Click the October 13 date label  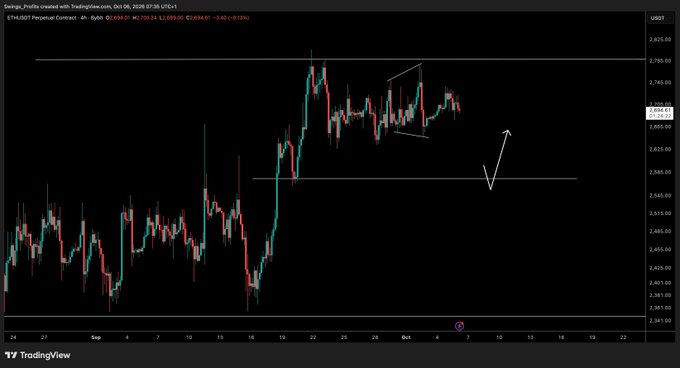[x=530, y=337]
